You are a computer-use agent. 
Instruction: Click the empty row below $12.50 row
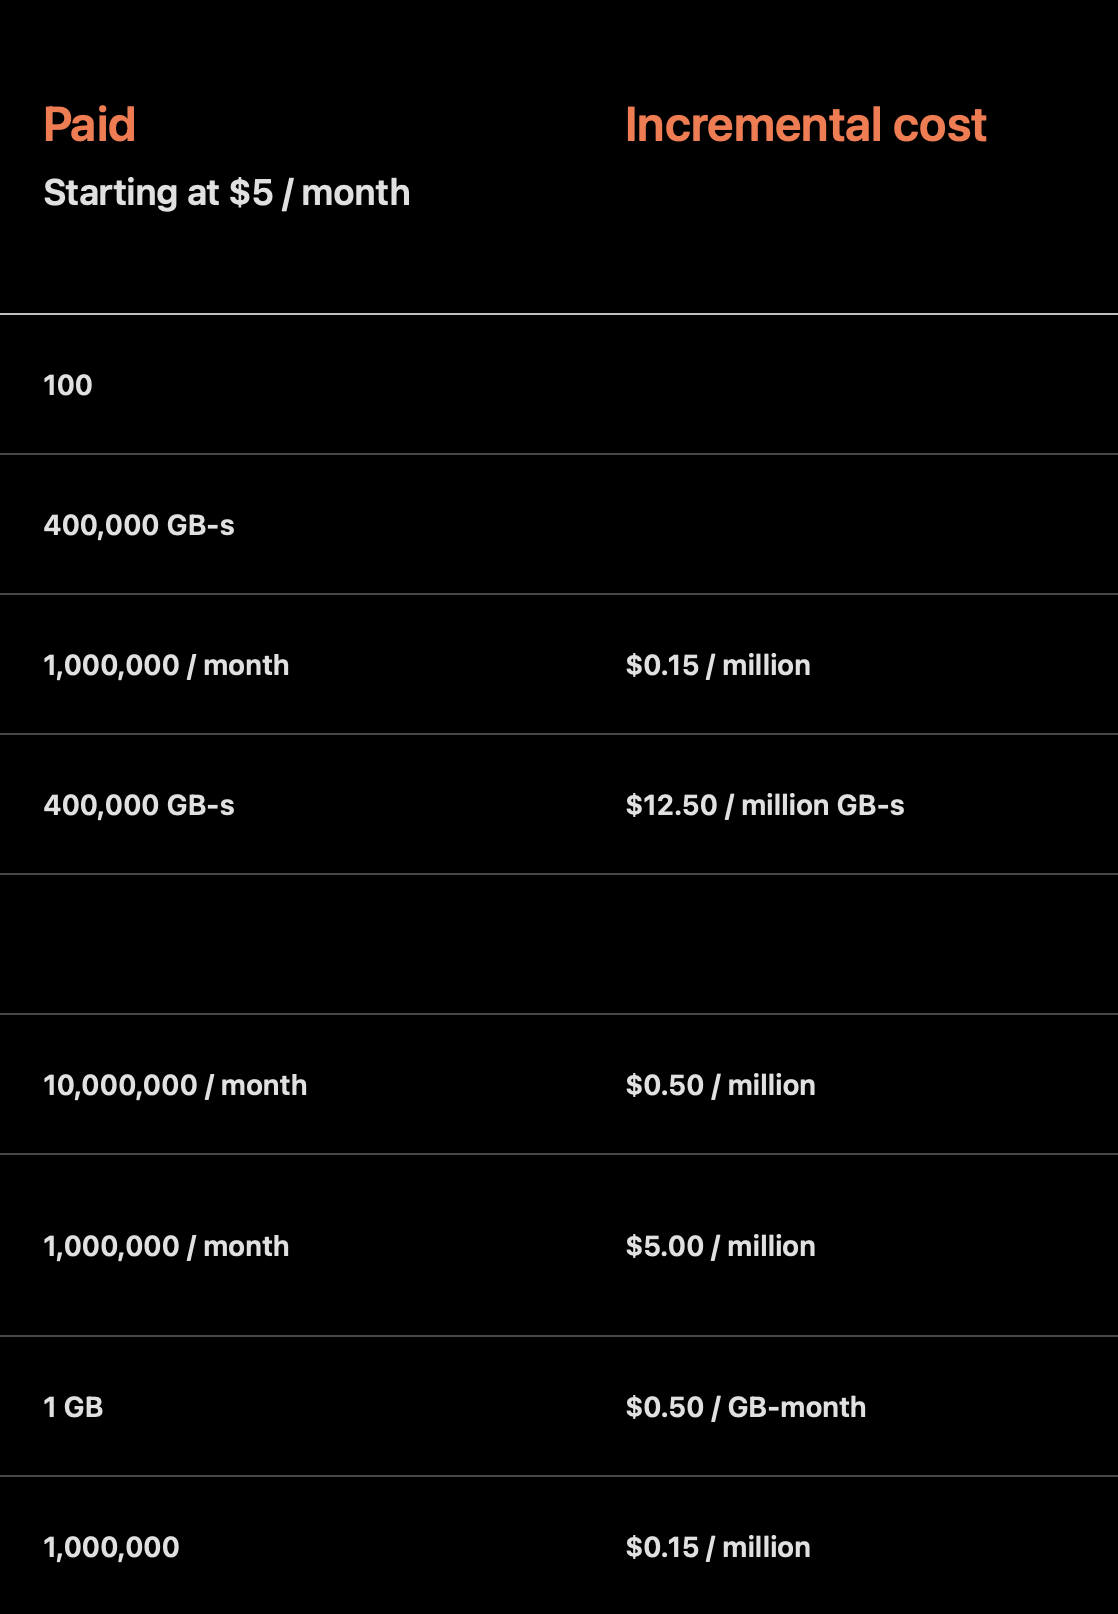coord(559,944)
